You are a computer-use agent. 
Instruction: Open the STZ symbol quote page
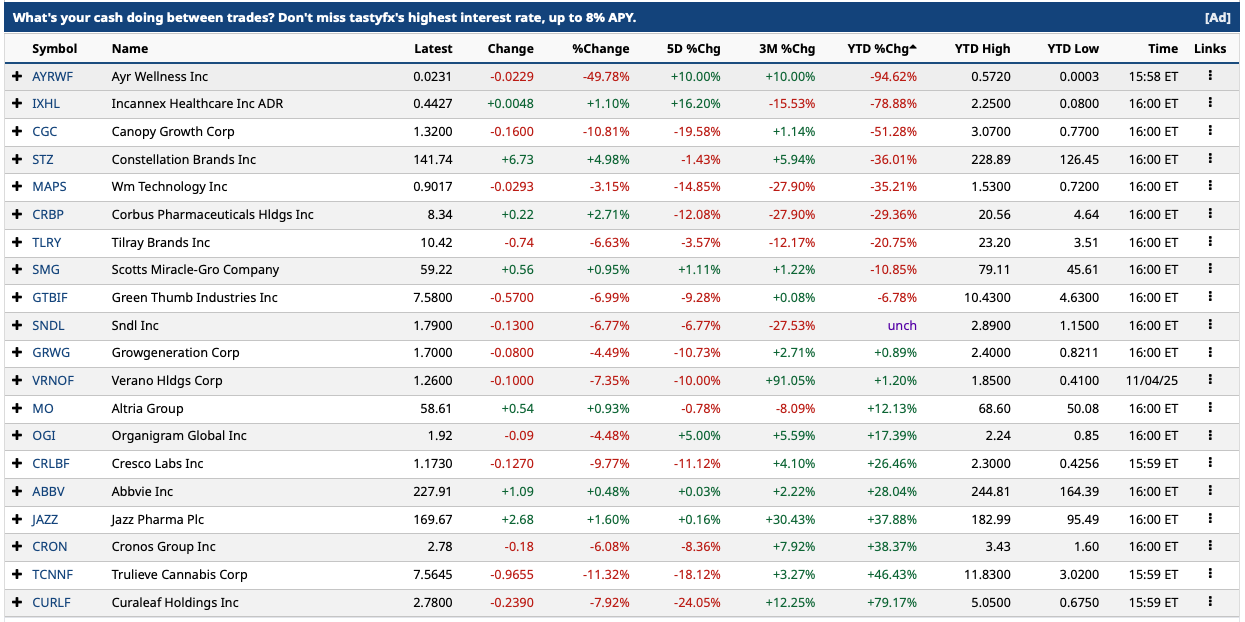43,159
